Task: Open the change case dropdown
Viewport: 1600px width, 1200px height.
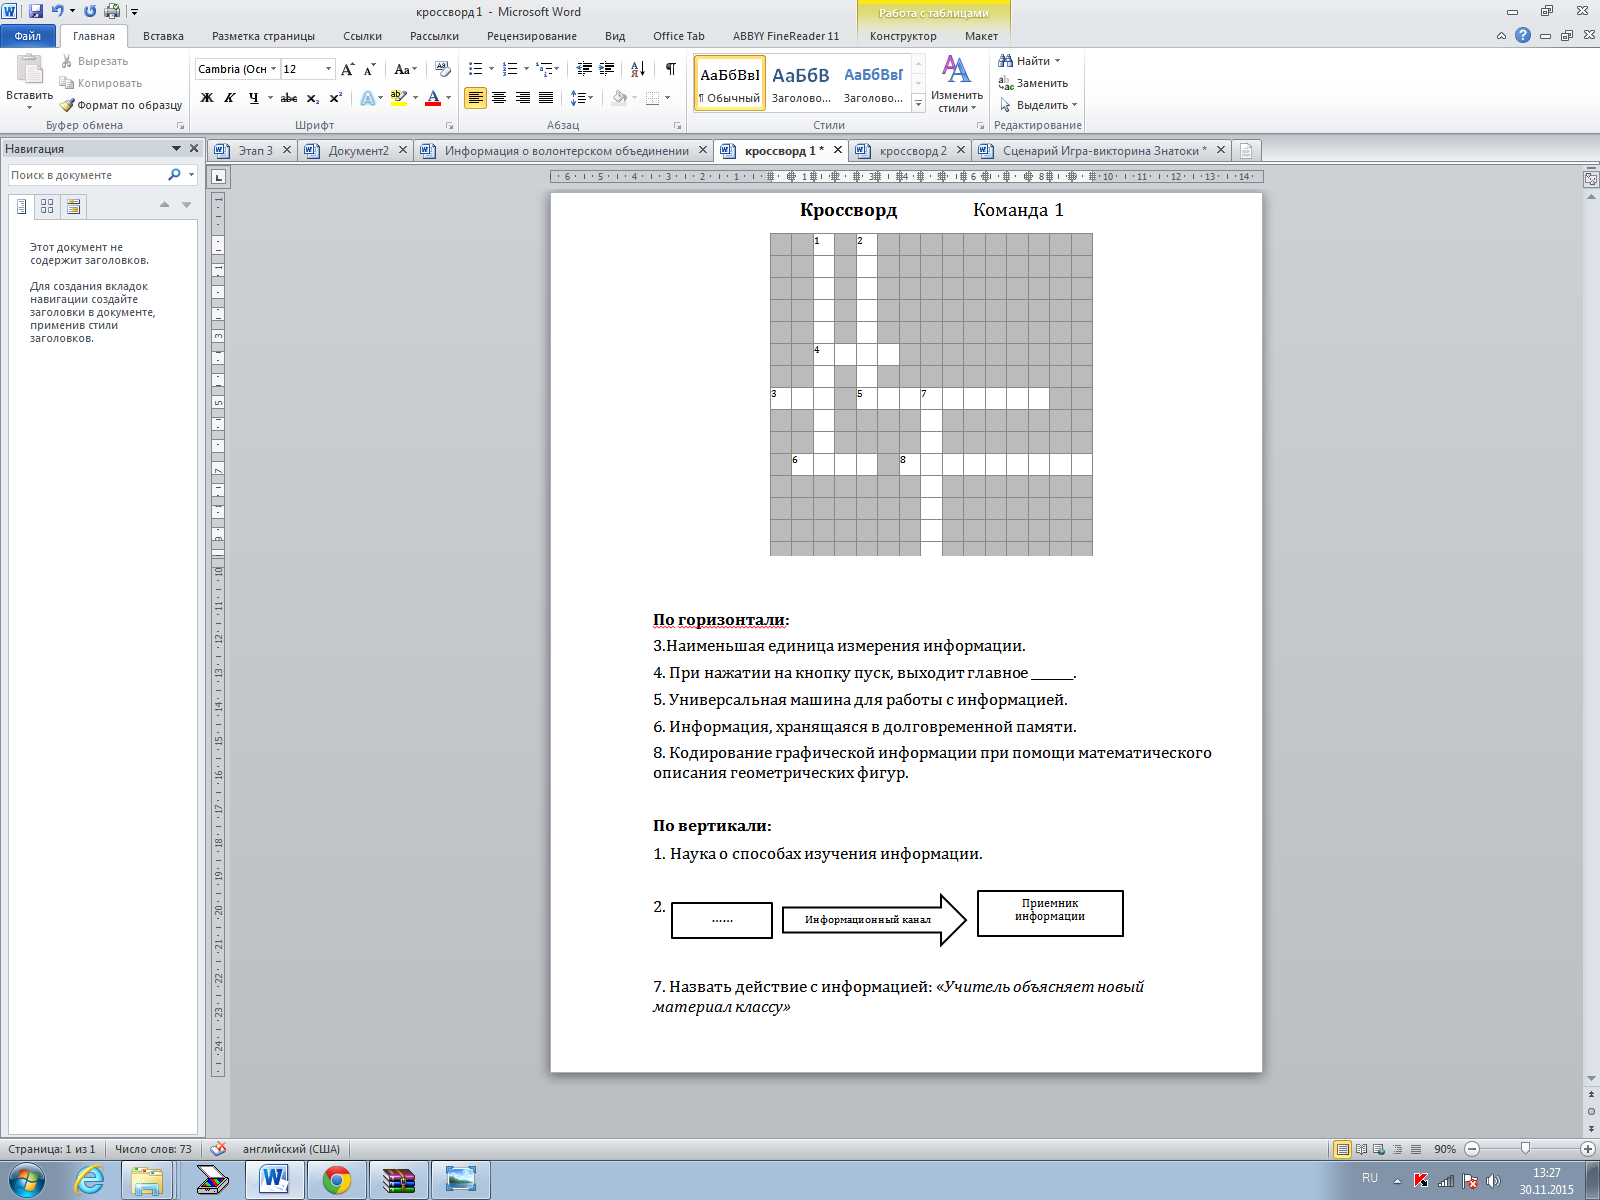Action: pyautogui.click(x=405, y=69)
